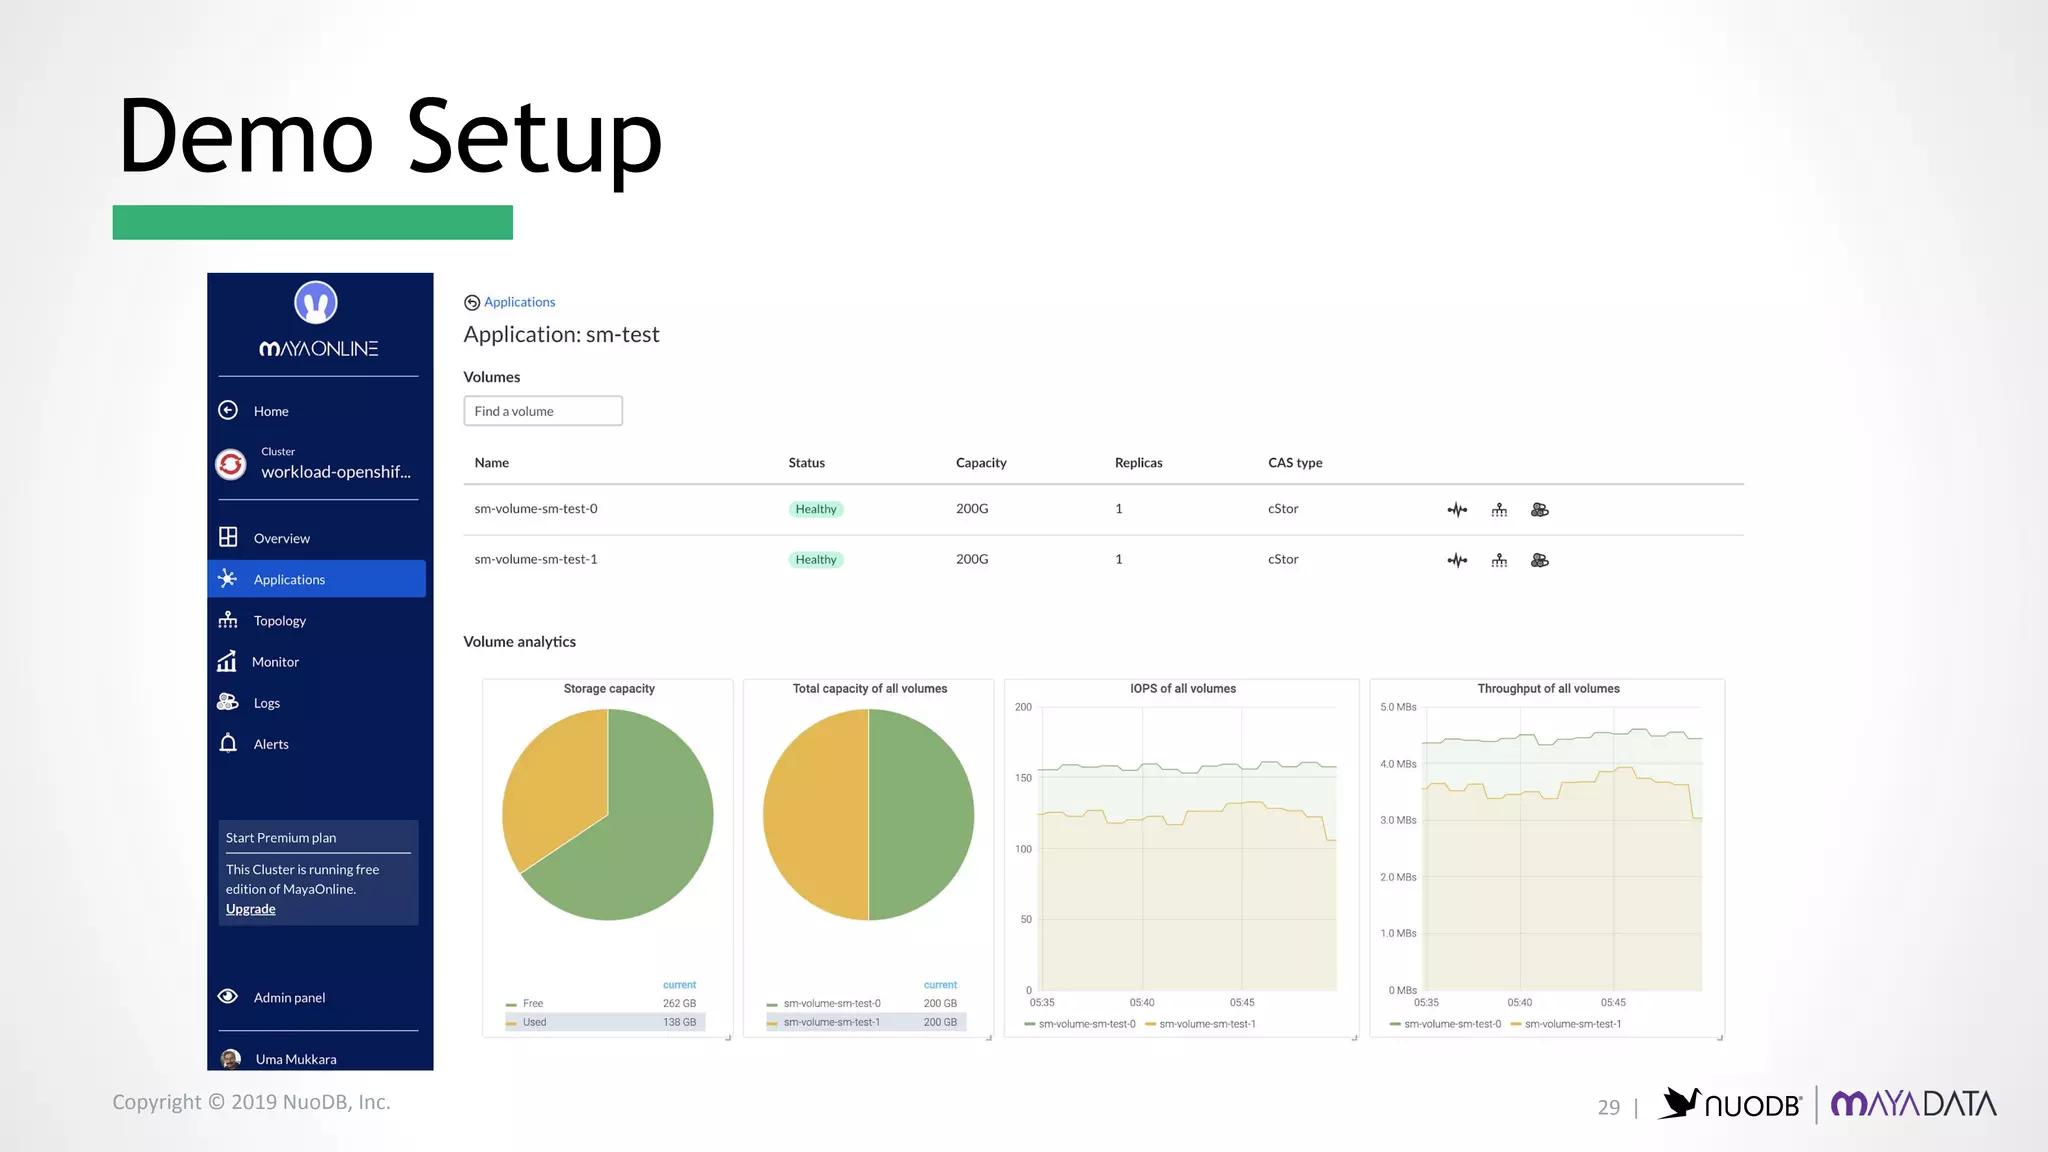Sort by the Status column header
Screen dimensions: 2048x1152
806,463
